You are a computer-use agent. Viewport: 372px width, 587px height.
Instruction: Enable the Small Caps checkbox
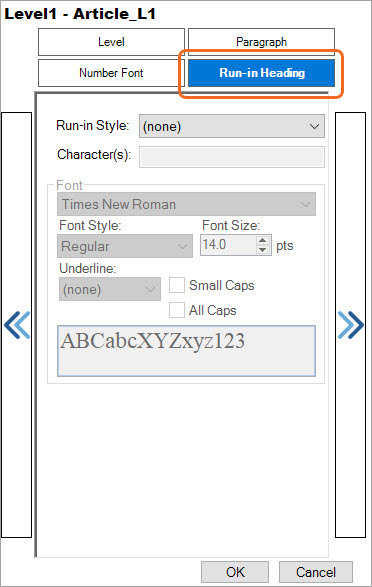177,285
